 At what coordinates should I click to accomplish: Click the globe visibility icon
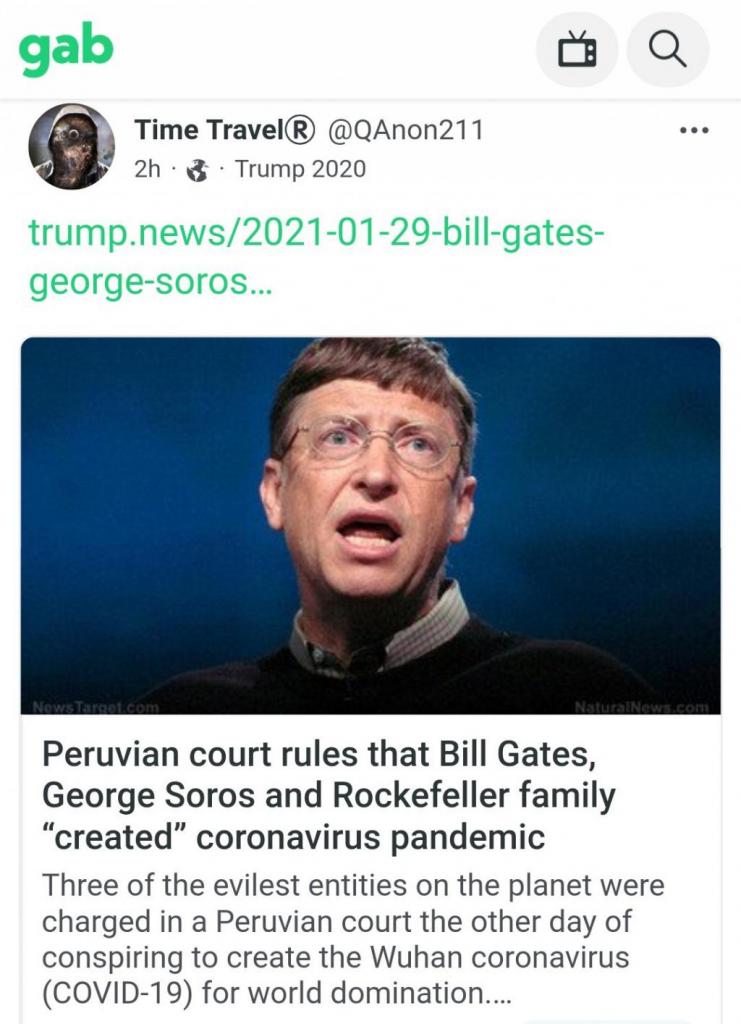(x=198, y=169)
